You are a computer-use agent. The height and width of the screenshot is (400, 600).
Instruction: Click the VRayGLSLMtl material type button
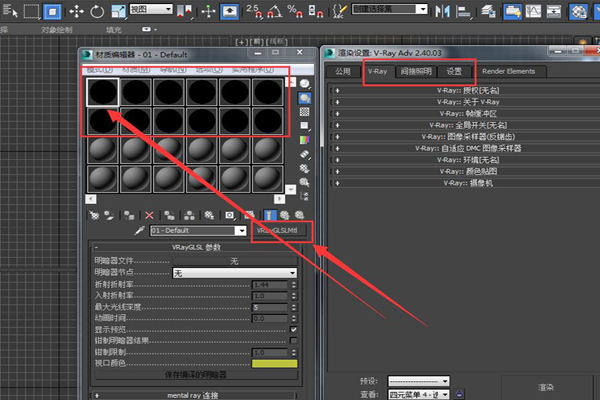tap(283, 231)
